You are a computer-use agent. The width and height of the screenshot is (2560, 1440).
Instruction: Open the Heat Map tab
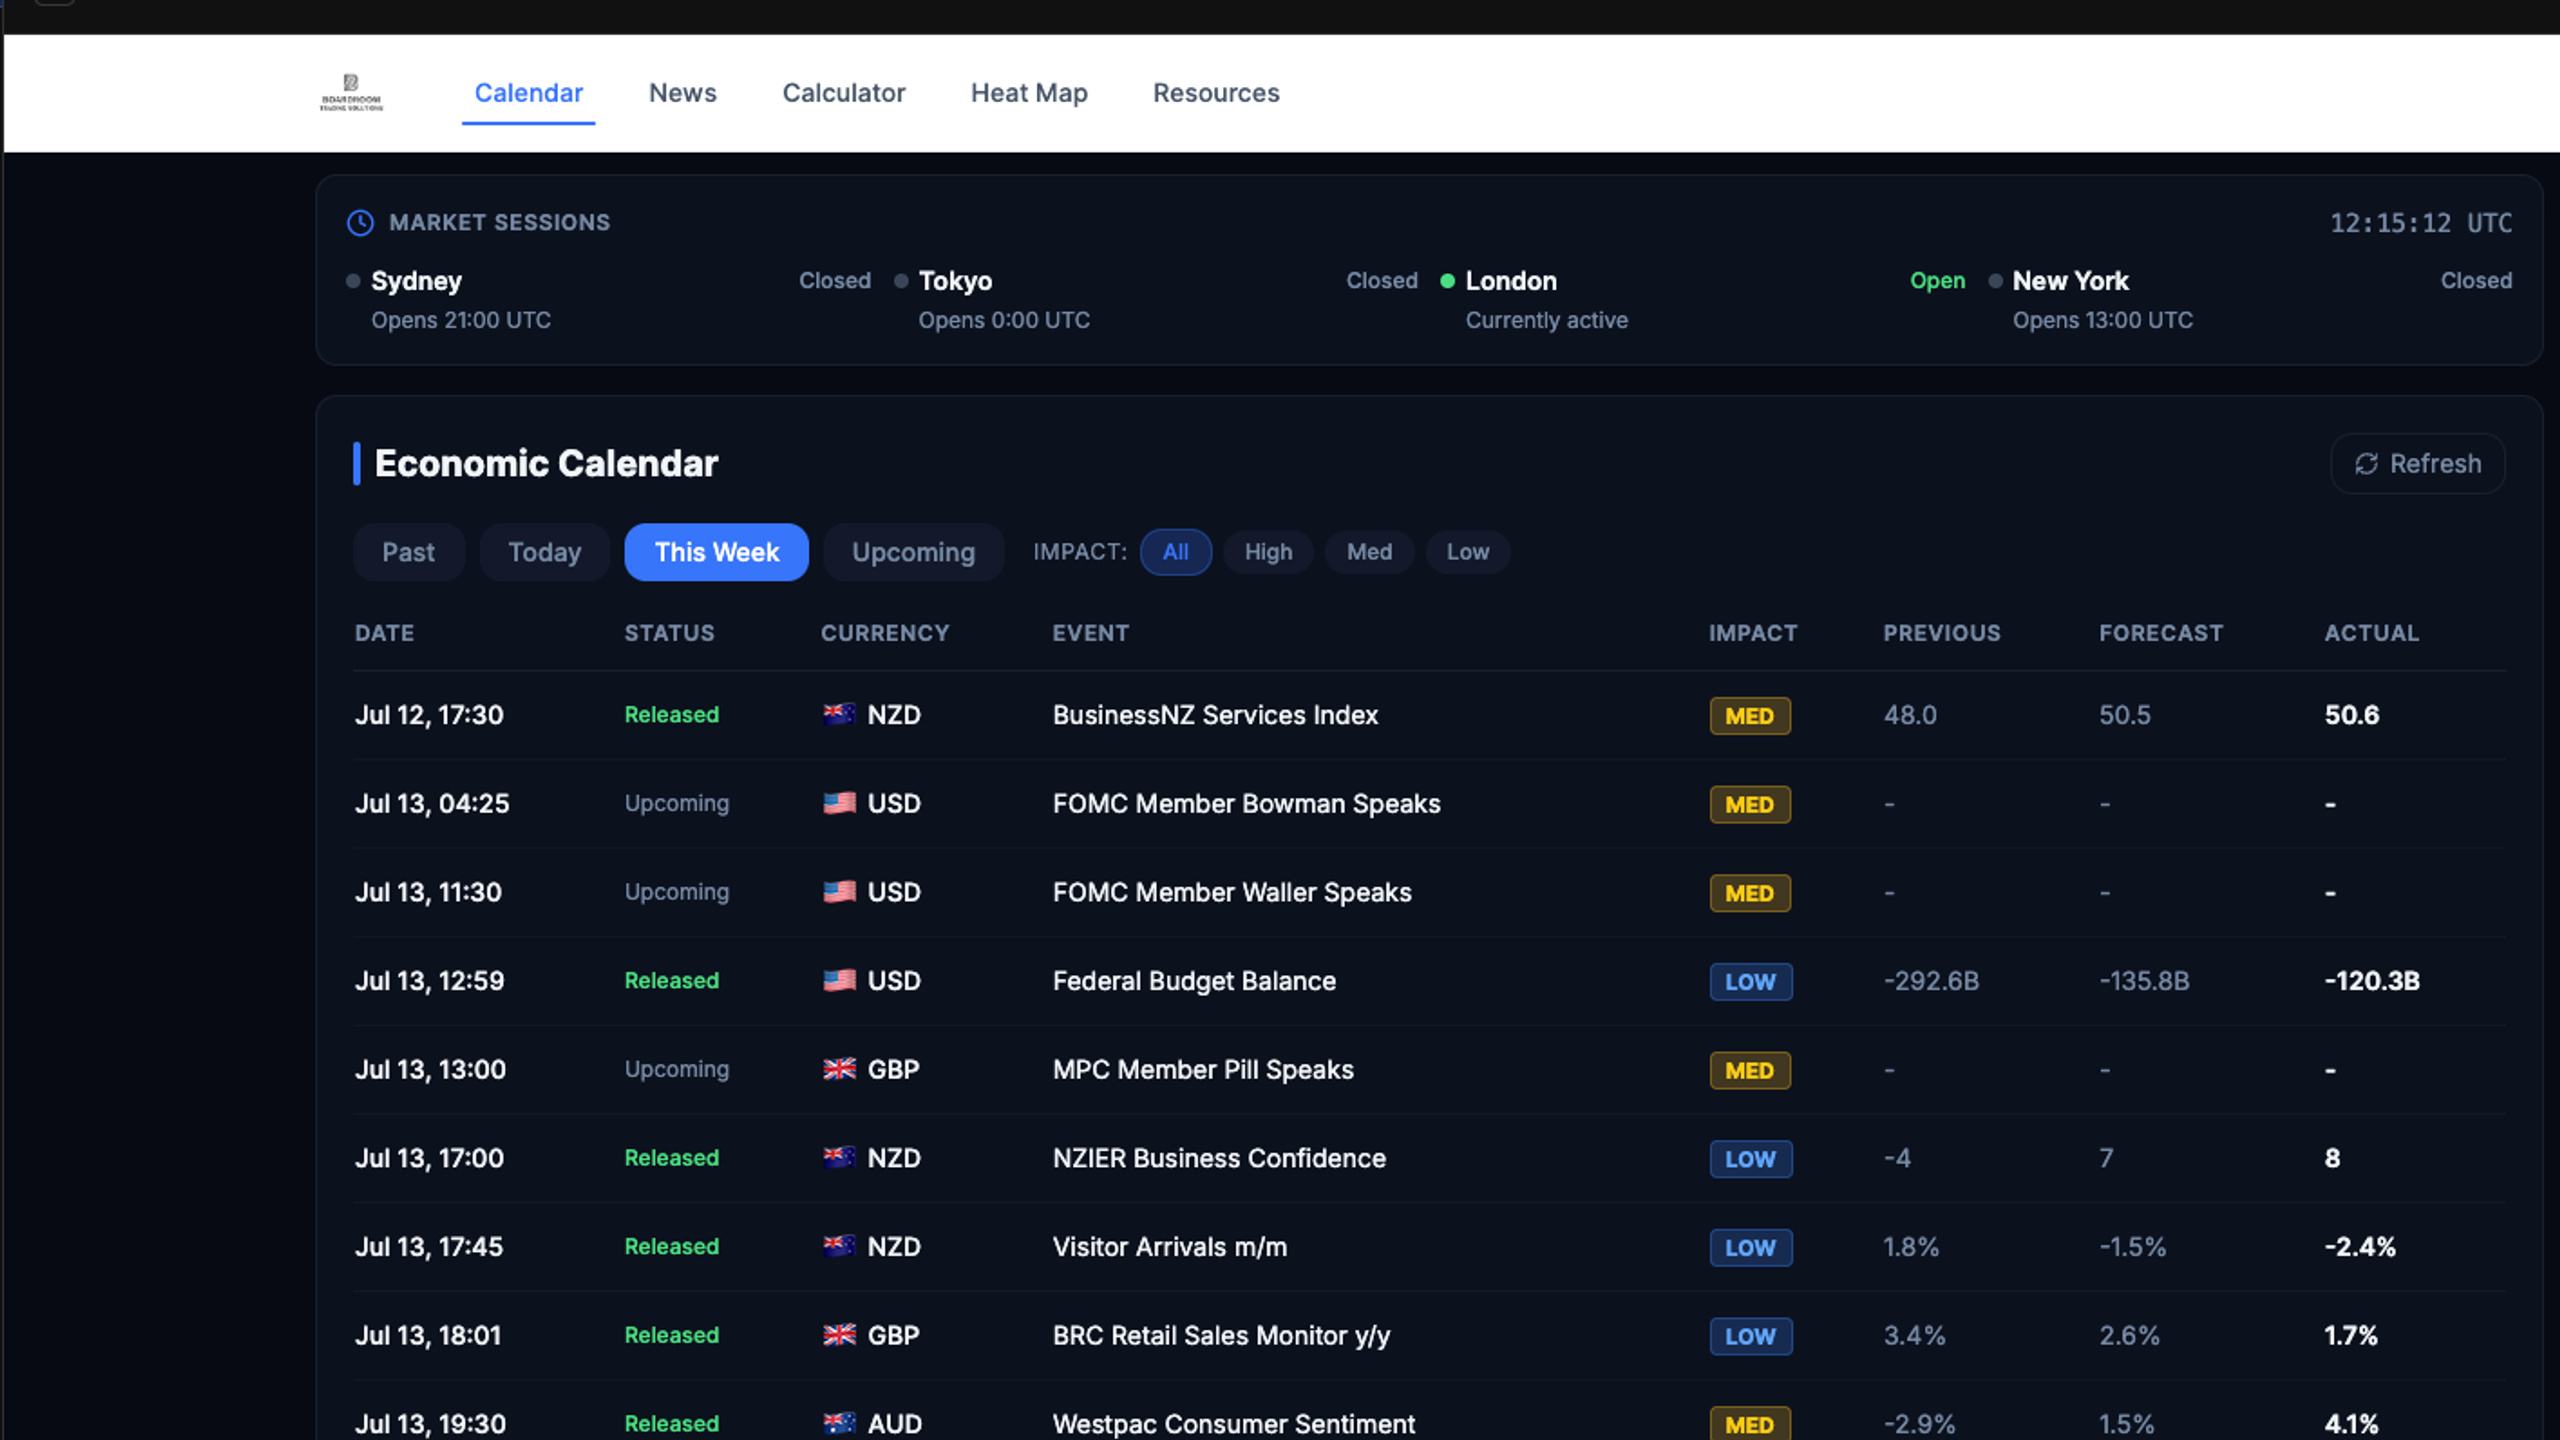click(x=1029, y=93)
